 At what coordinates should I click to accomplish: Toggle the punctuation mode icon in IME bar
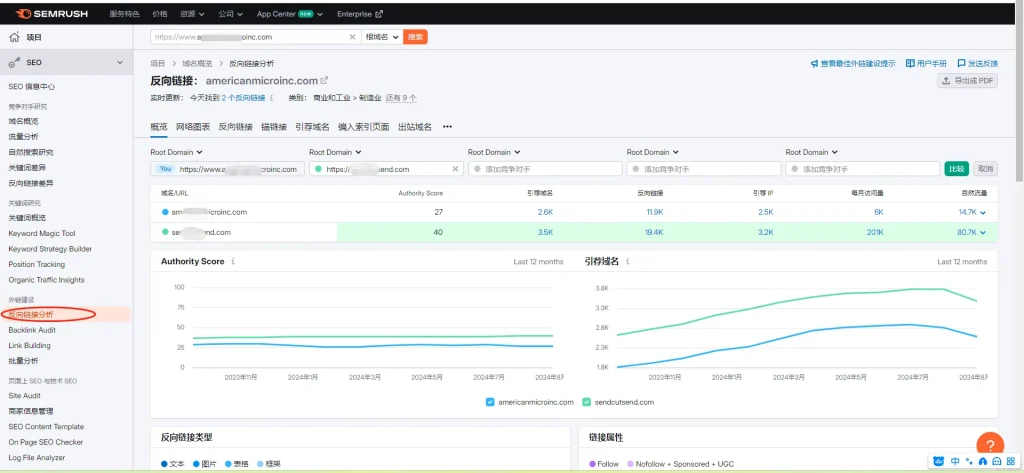[970, 462]
